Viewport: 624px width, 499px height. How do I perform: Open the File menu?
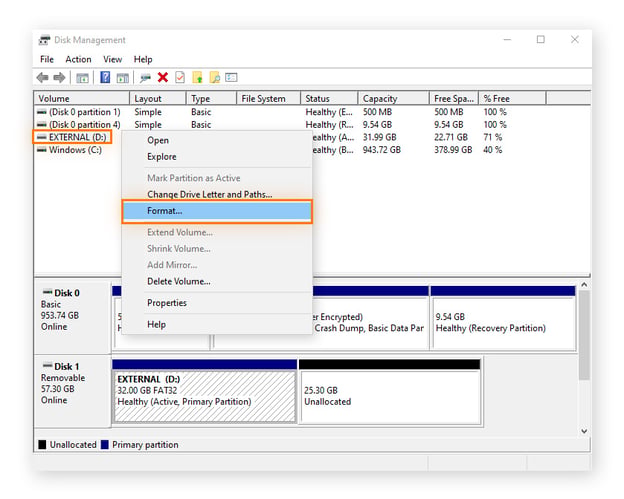[47, 59]
